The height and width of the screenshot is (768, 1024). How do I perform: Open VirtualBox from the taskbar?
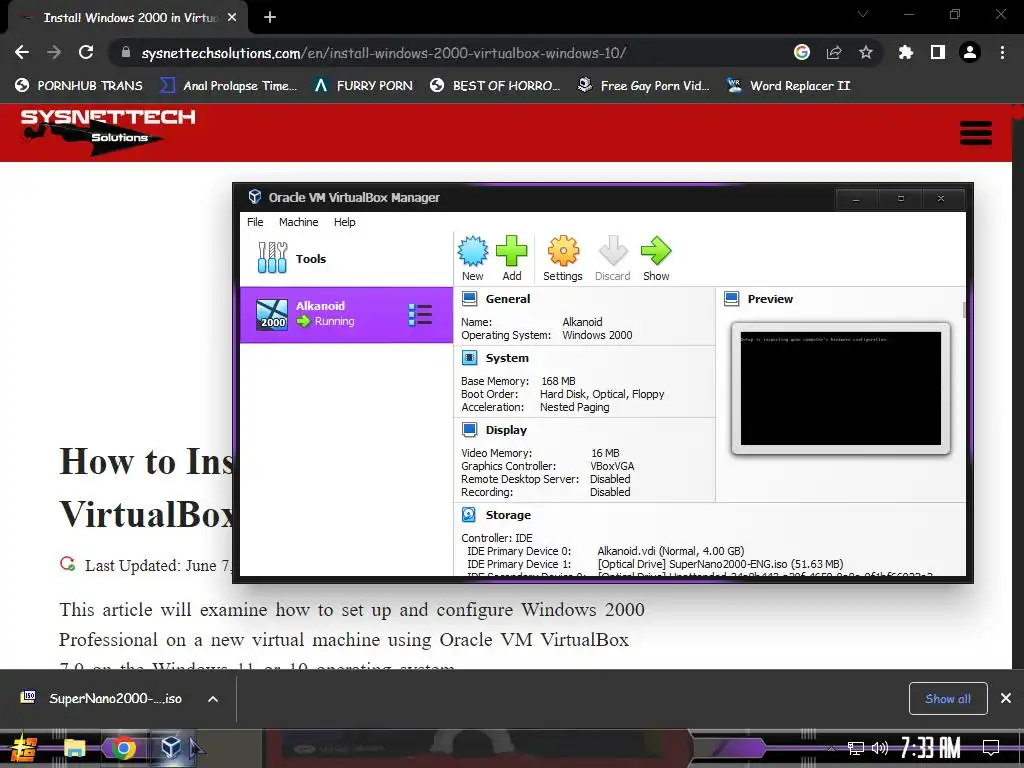[171, 747]
